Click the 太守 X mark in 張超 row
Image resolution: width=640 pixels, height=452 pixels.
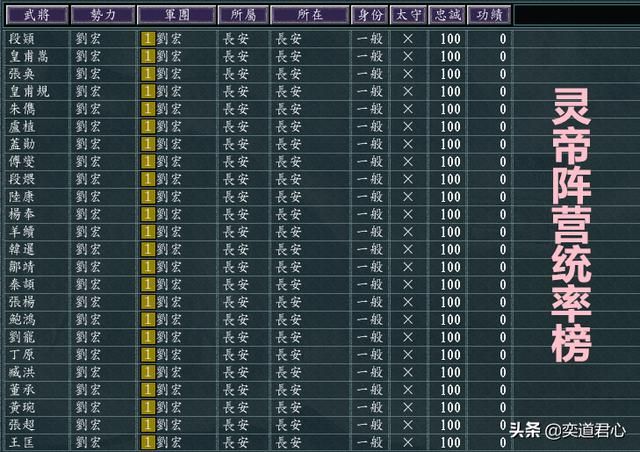coord(408,425)
